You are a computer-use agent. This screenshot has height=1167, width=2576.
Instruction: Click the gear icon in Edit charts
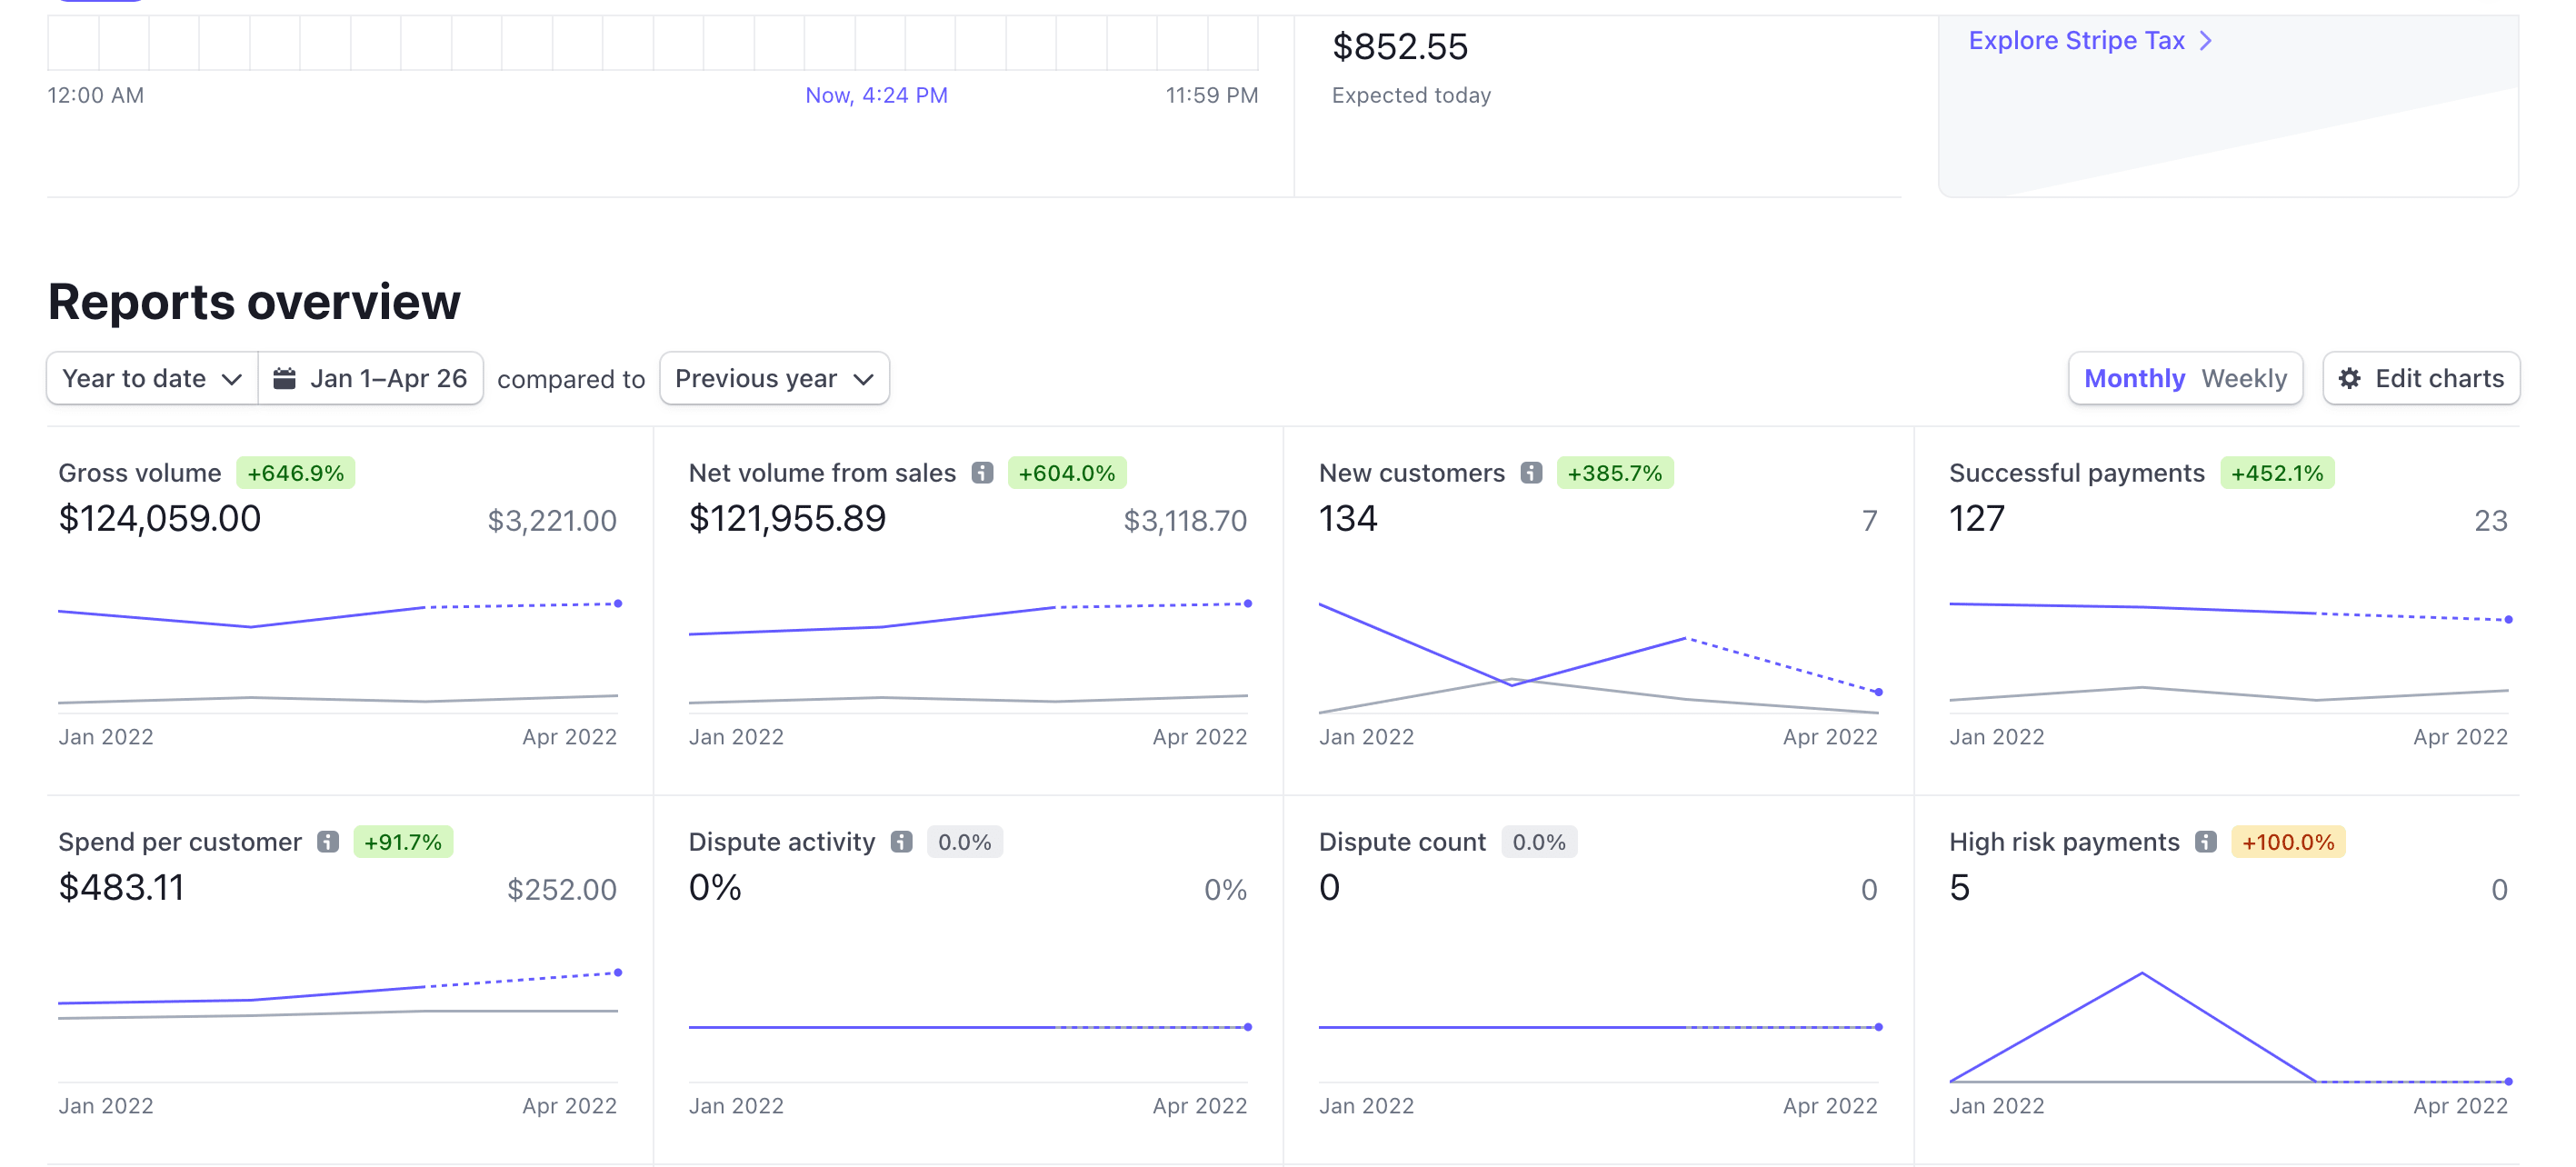2349,379
